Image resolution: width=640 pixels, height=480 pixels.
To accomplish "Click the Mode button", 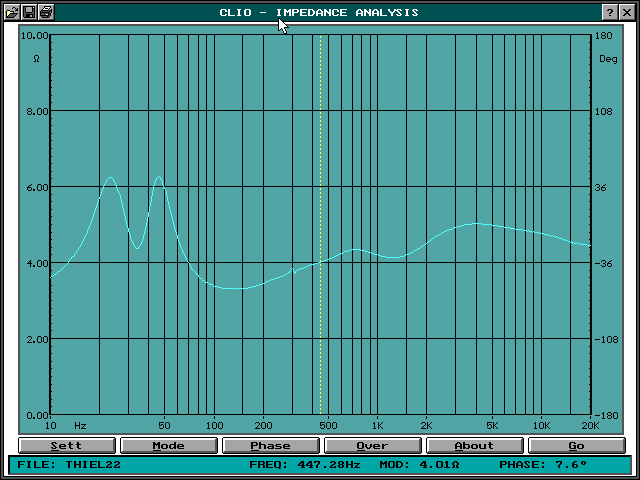I will pyautogui.click(x=169, y=445).
